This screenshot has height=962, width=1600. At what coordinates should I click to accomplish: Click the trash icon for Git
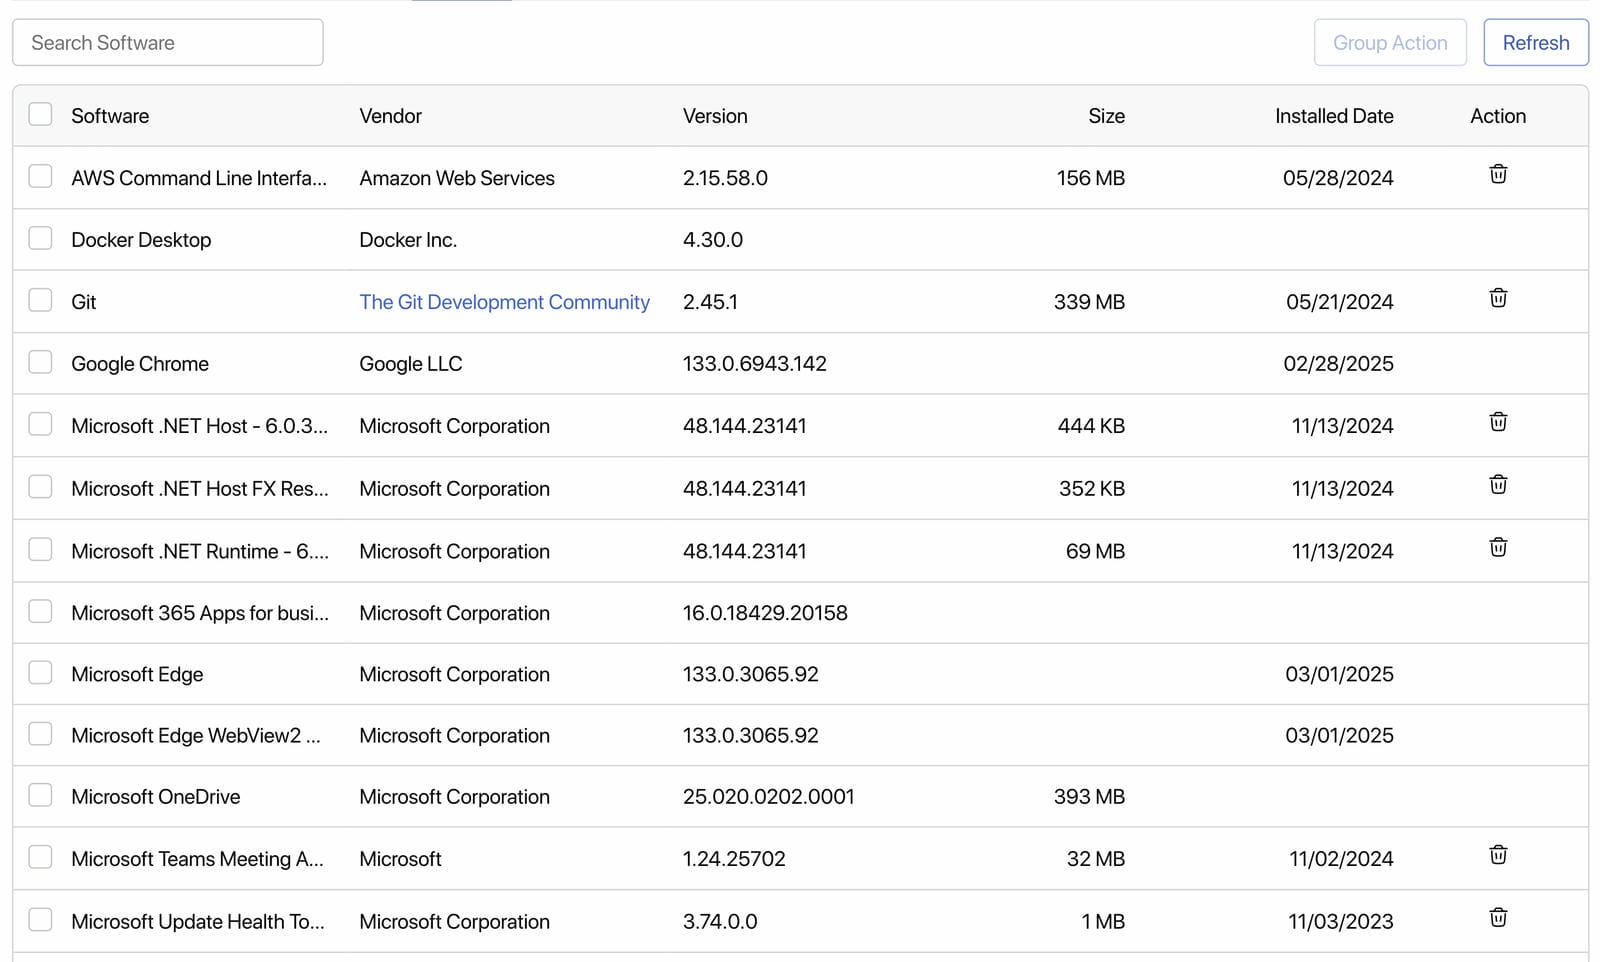click(1497, 299)
